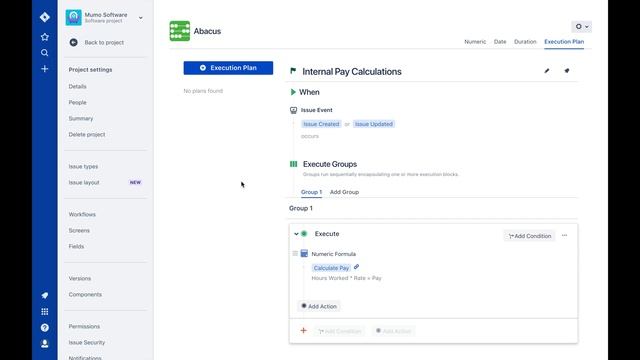640x360 pixels.
Task: Click the Internal Pay Calculations title
Action: click(x=352, y=71)
